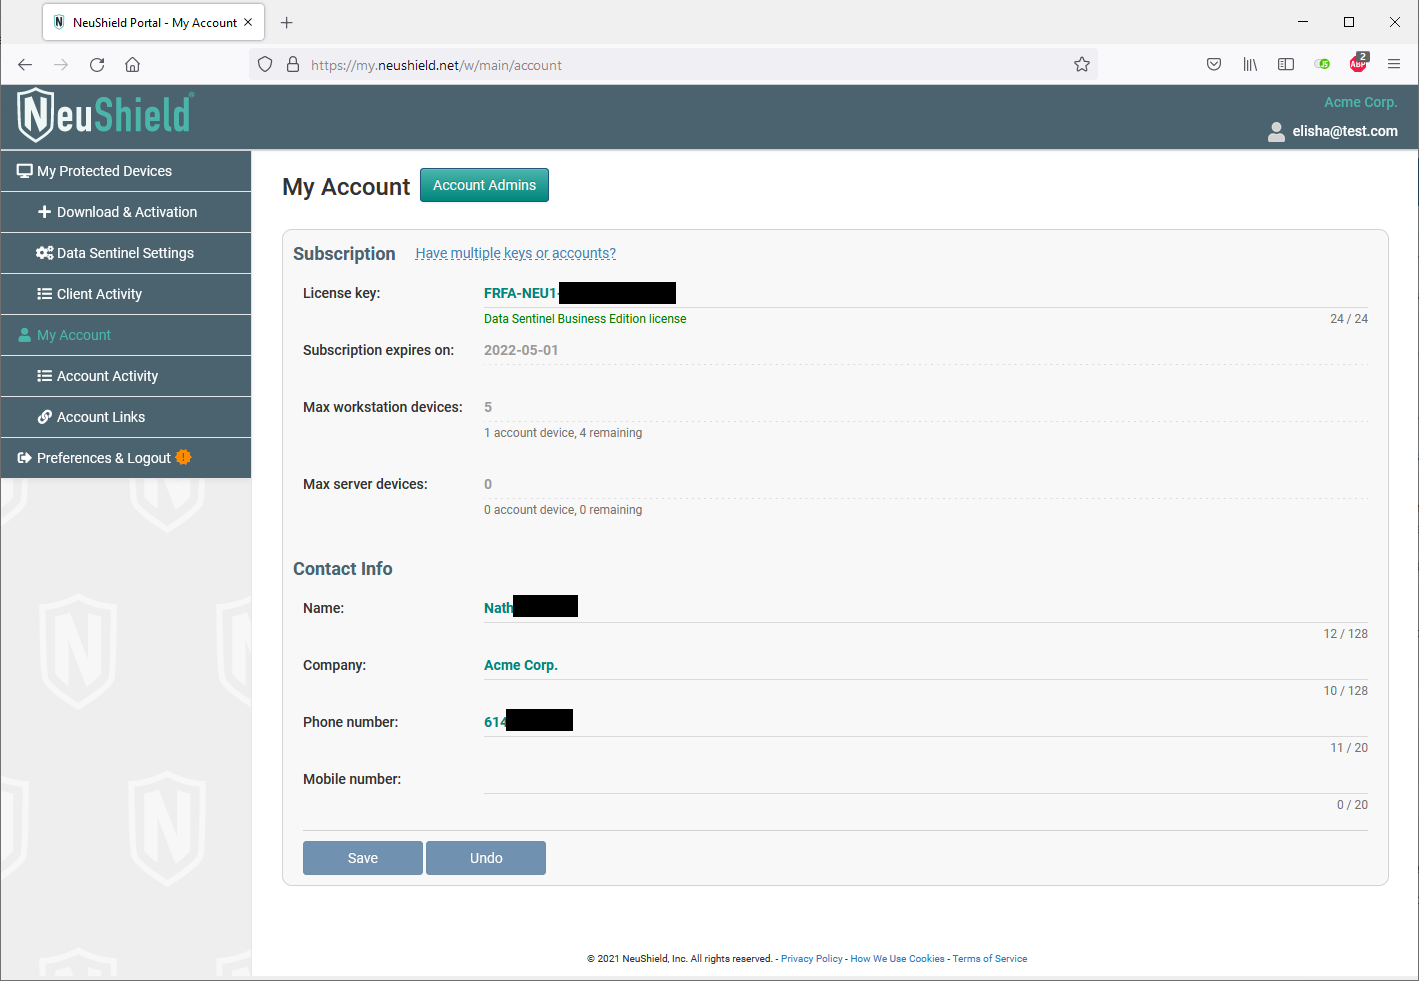Click the Account Admins button
Image resolution: width=1419 pixels, height=981 pixels.
[484, 185]
